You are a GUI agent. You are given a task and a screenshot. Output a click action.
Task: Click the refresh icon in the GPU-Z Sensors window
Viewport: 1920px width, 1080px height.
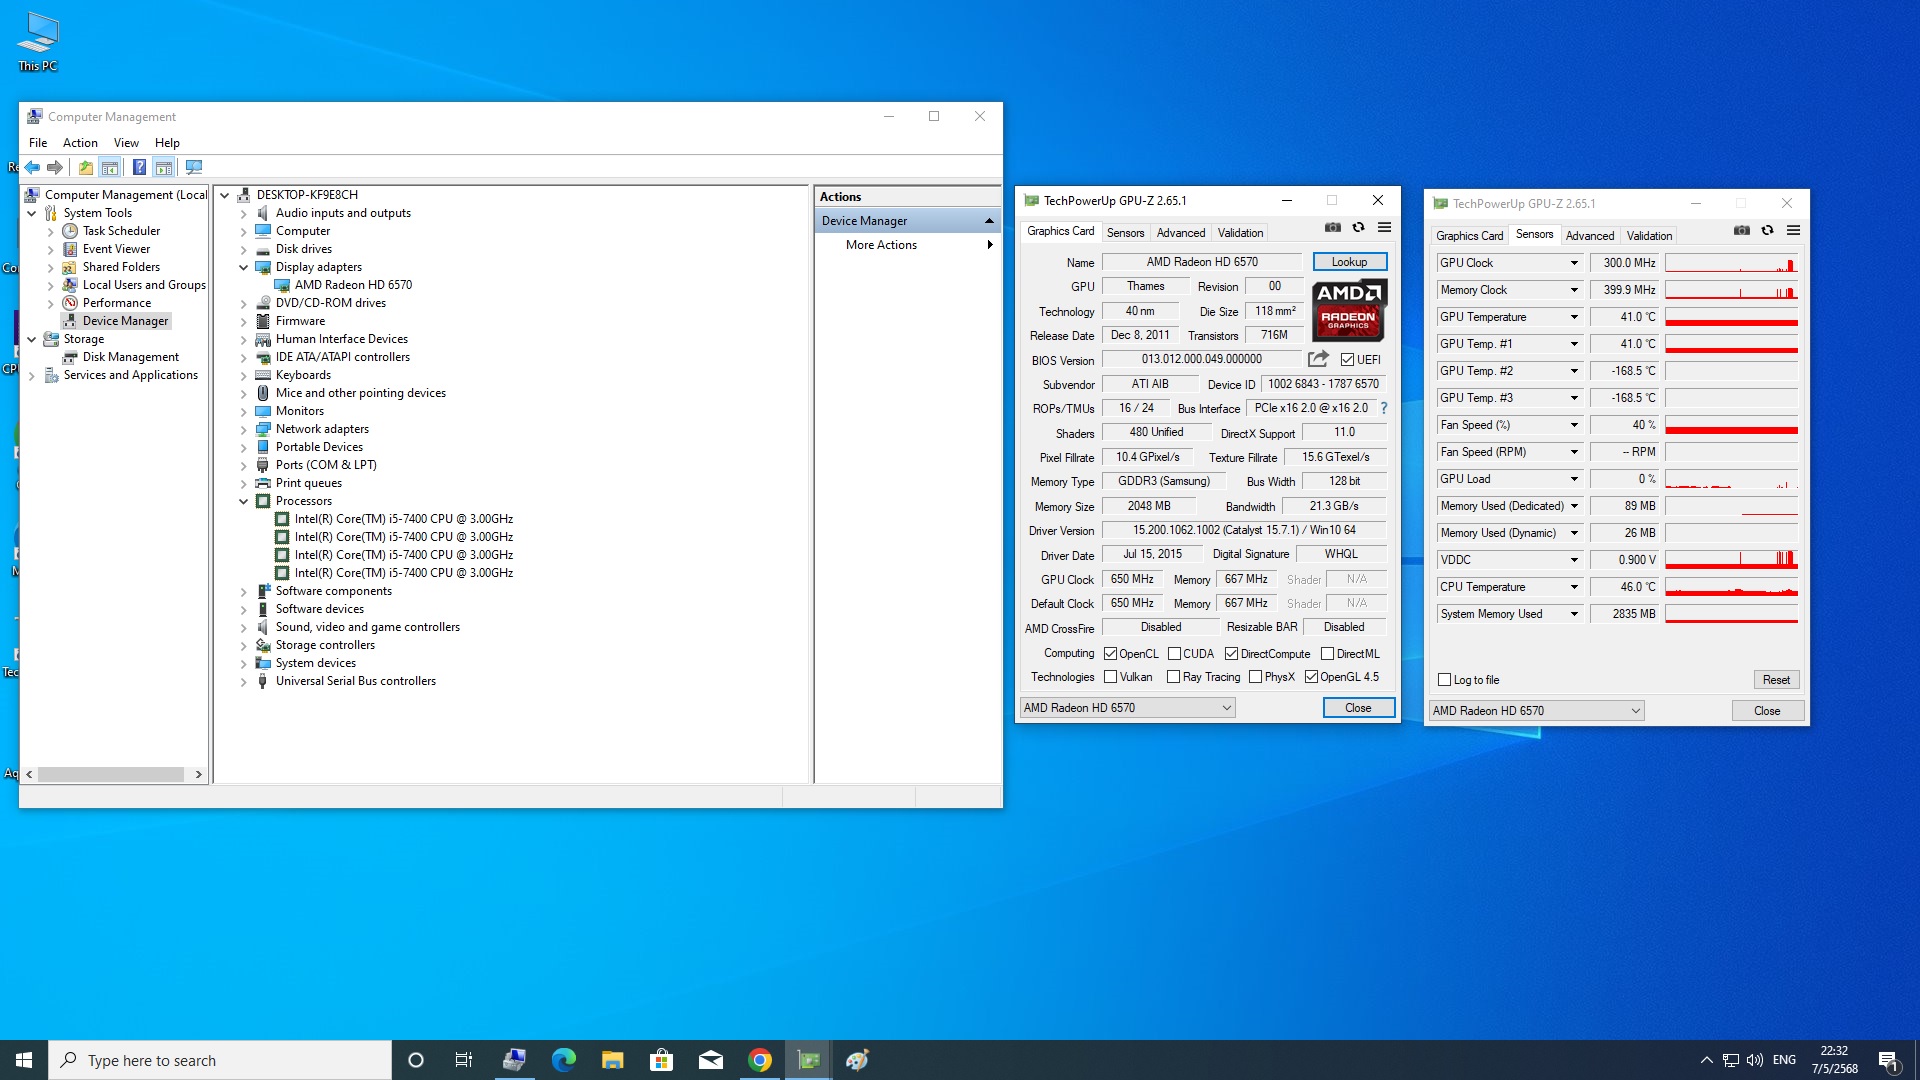click(x=1767, y=231)
